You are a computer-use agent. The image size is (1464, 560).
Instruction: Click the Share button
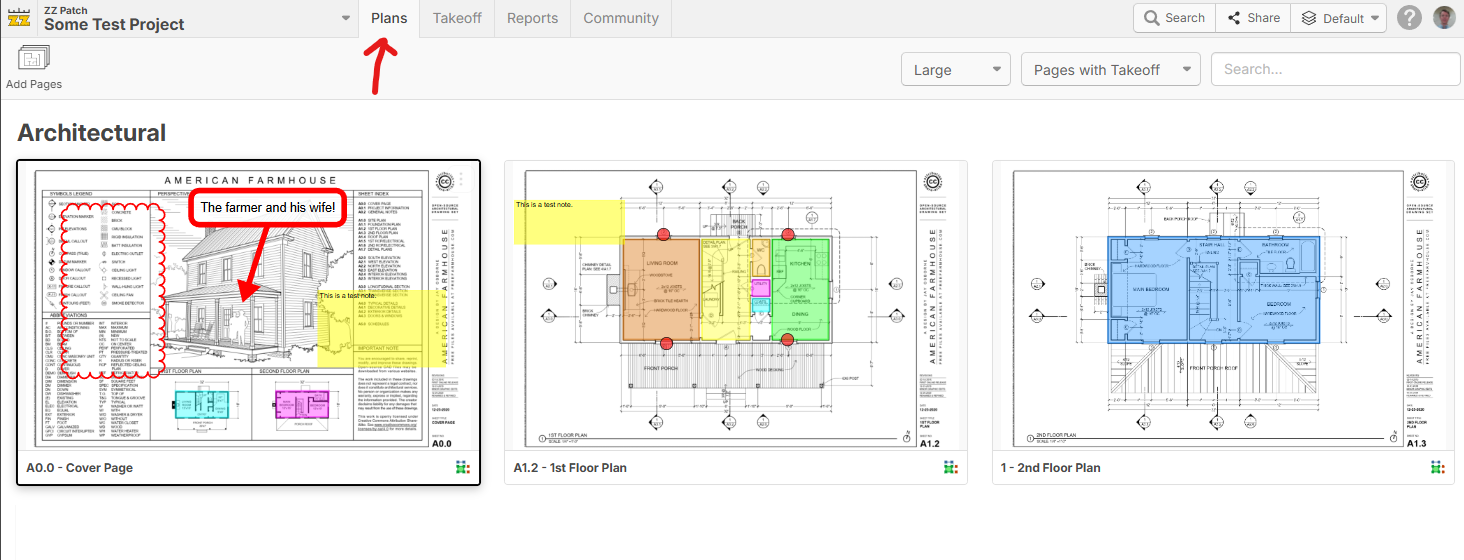[1253, 18]
